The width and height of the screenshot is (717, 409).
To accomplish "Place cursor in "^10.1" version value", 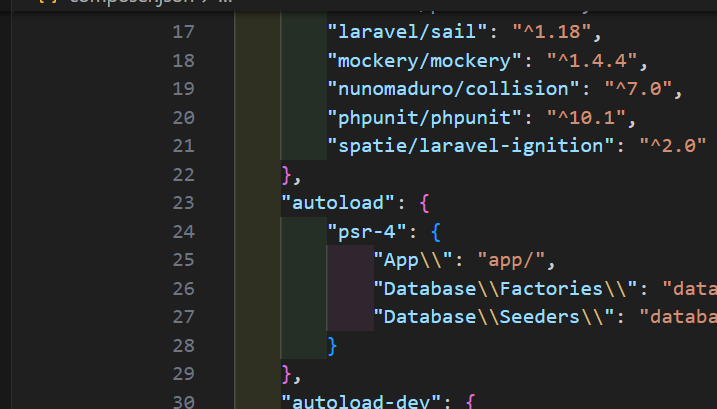I will (x=586, y=118).
